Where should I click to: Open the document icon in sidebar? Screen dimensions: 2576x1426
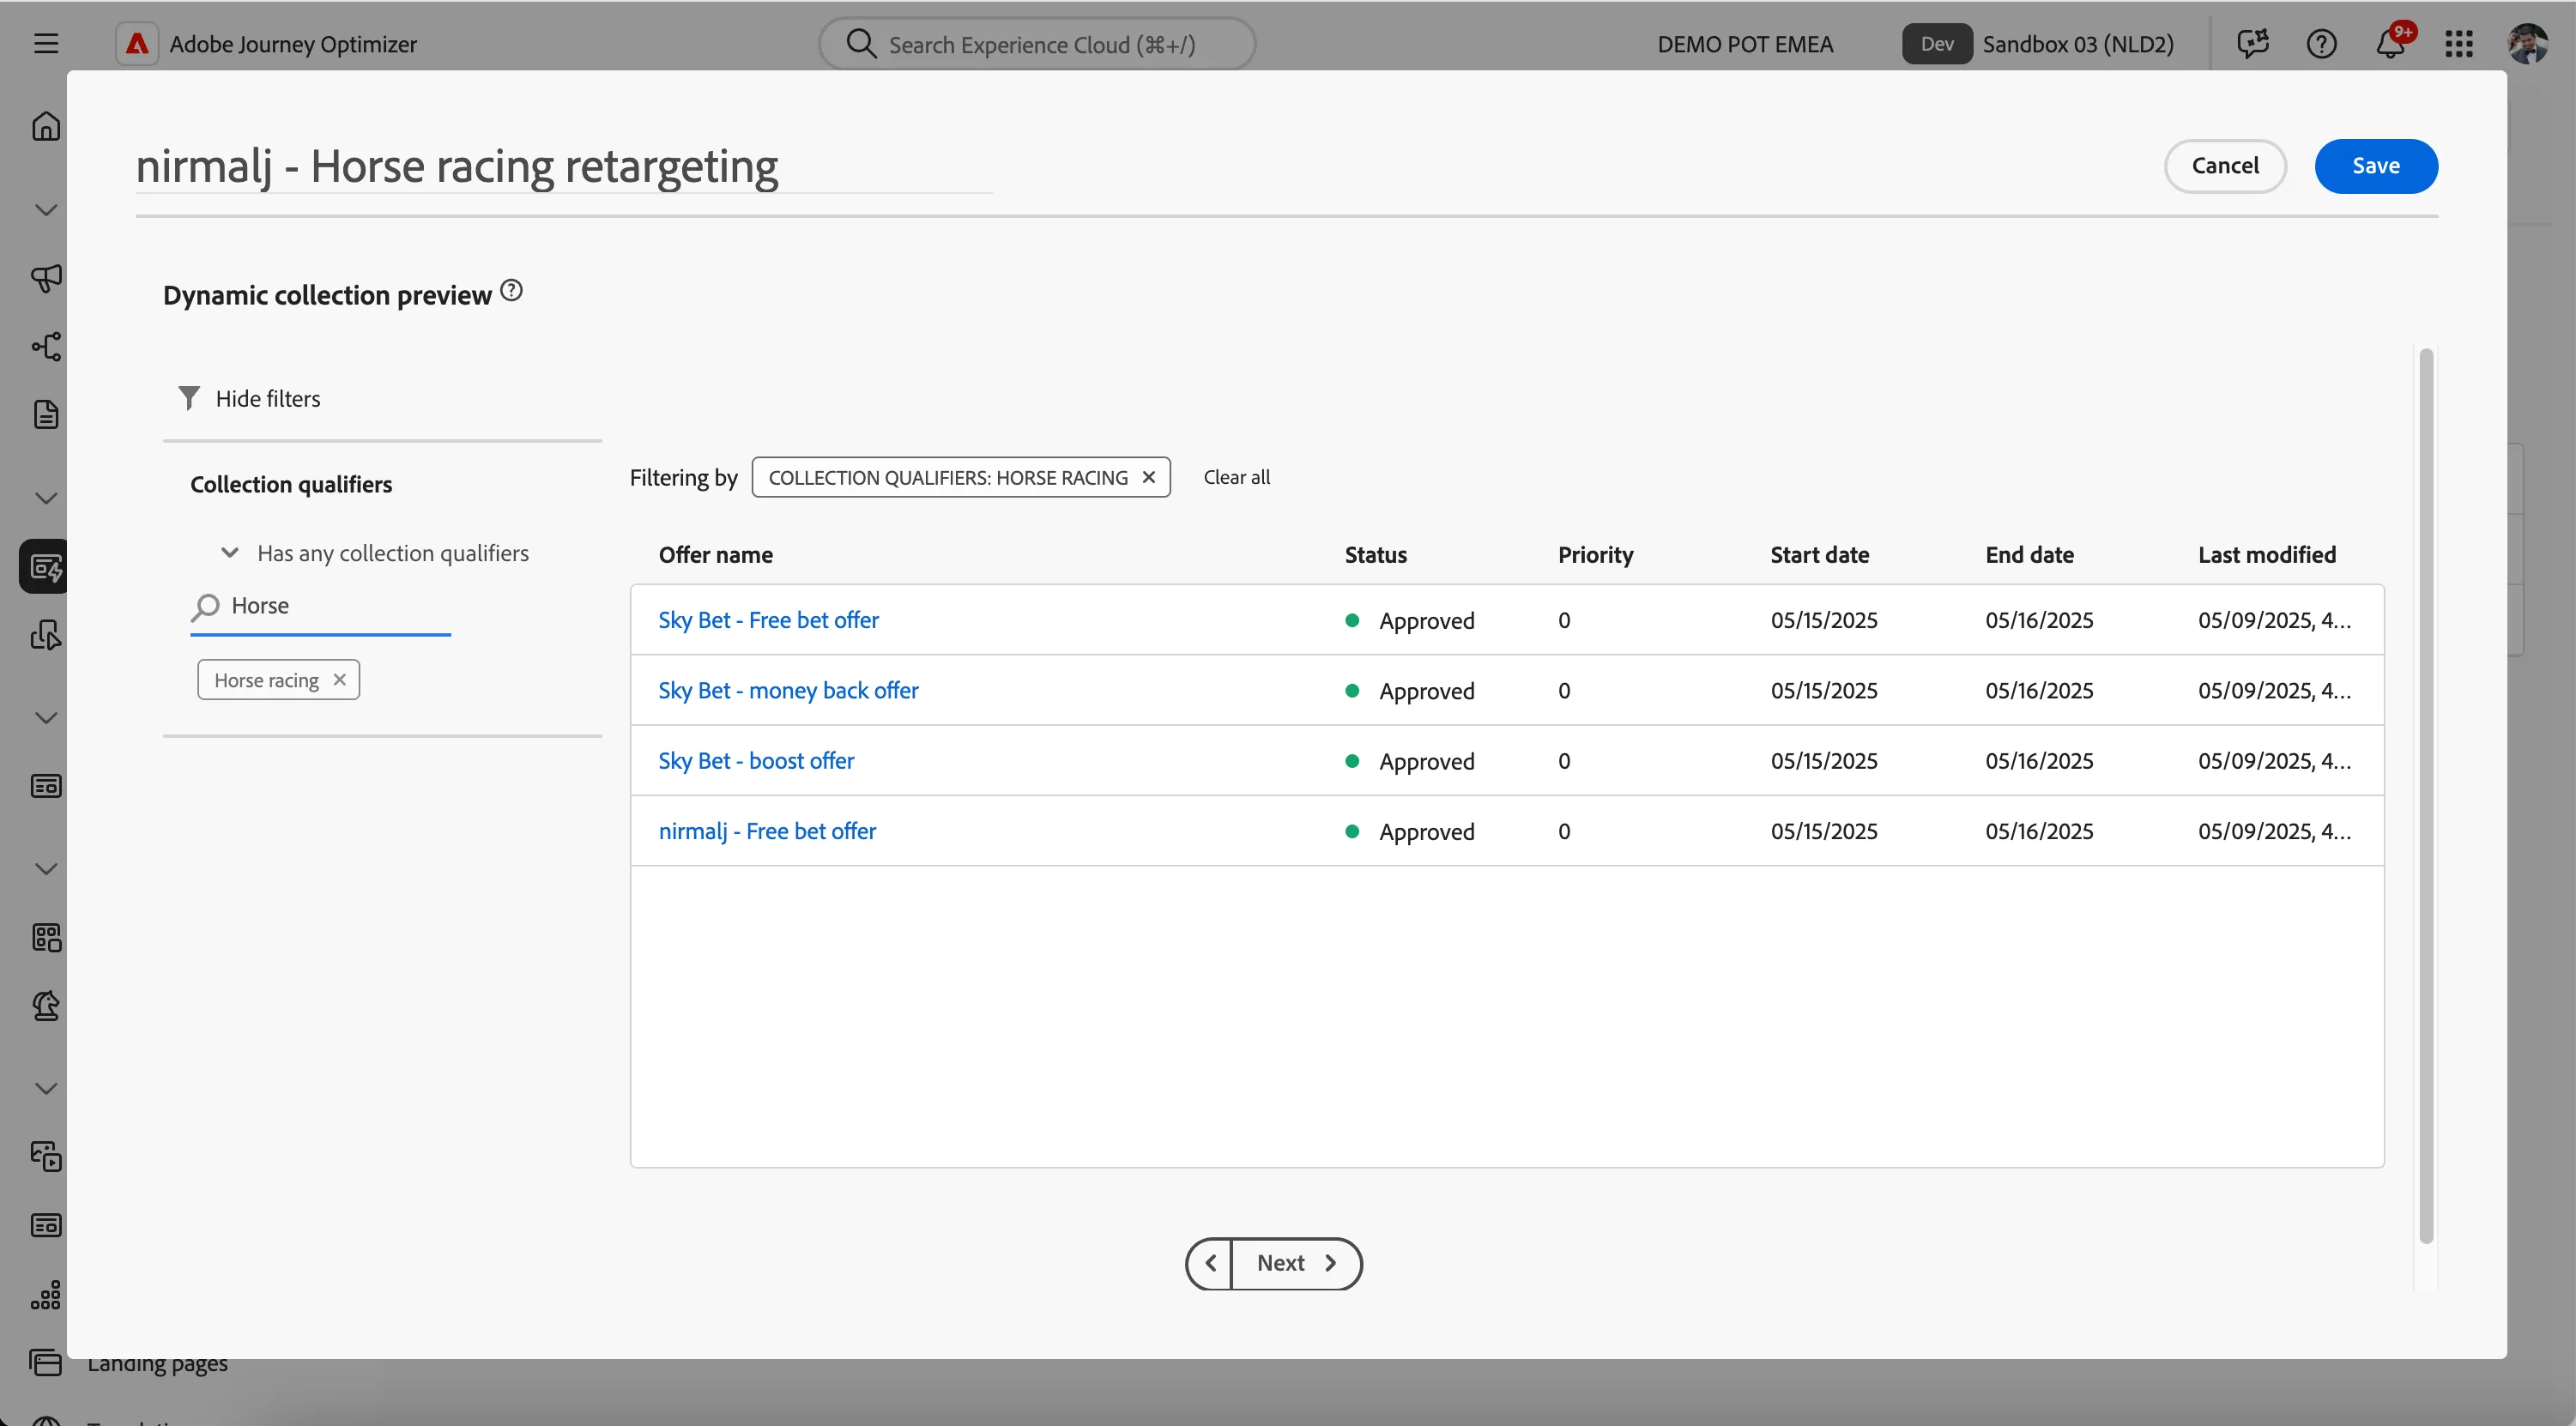pyautogui.click(x=46, y=414)
